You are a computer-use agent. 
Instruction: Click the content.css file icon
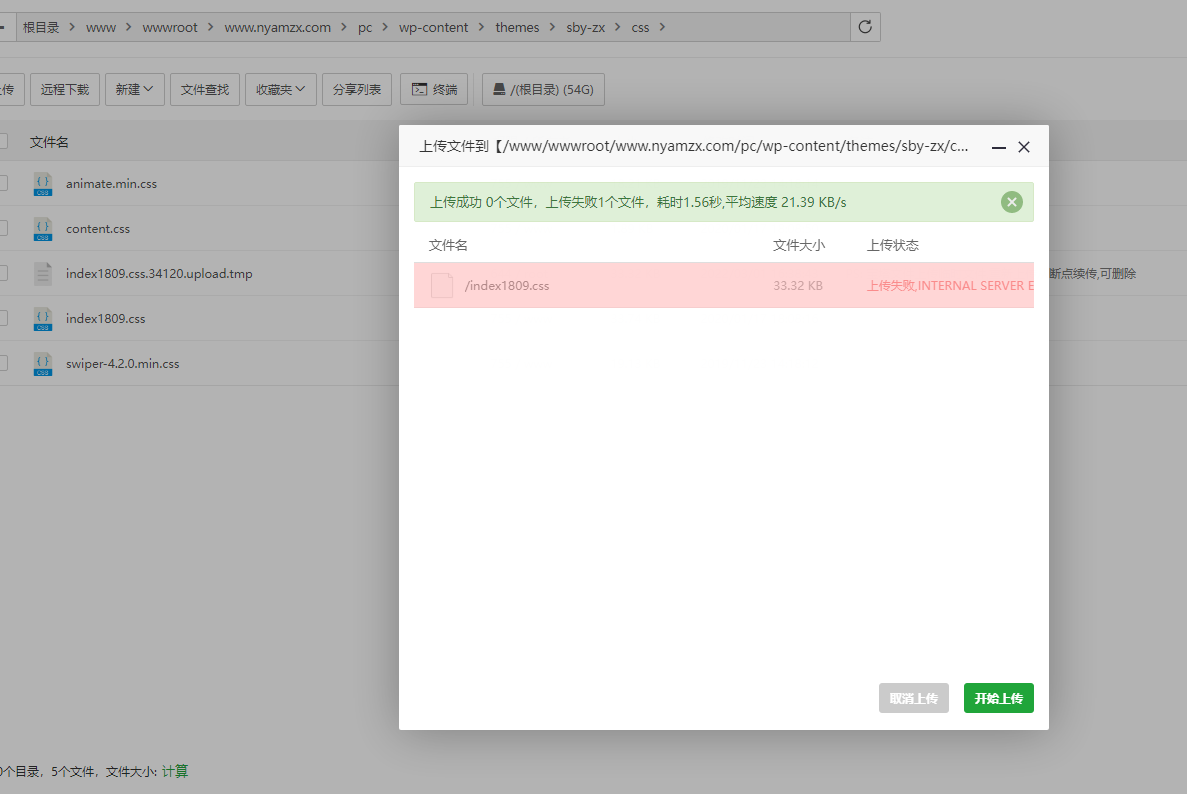coord(43,229)
